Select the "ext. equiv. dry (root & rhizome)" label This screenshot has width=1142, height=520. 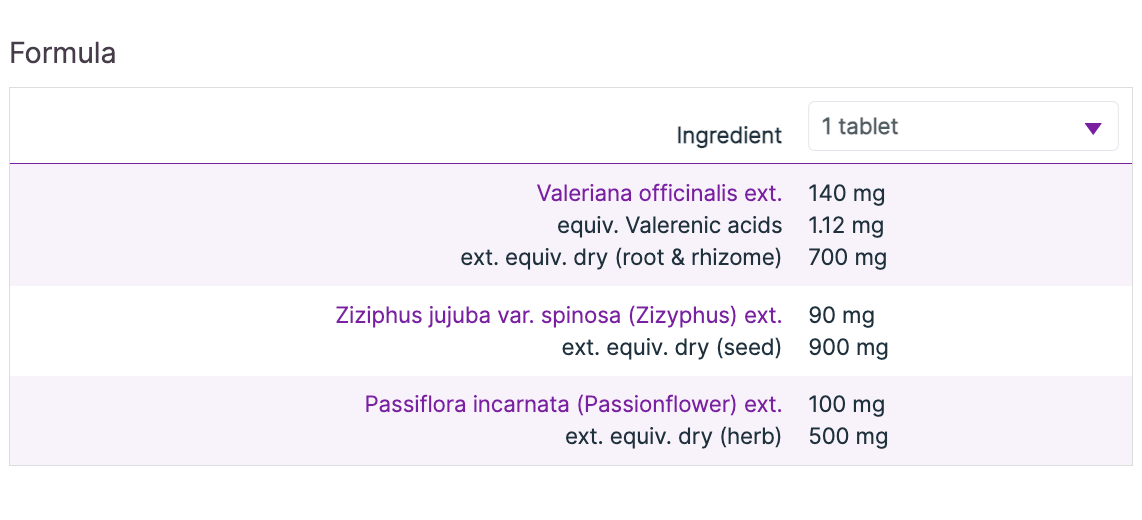pos(621,257)
